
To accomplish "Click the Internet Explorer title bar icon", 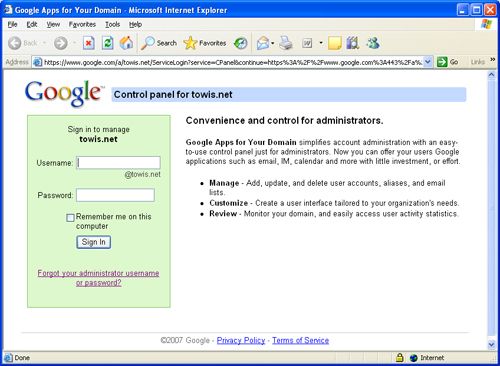I will click(8, 10).
